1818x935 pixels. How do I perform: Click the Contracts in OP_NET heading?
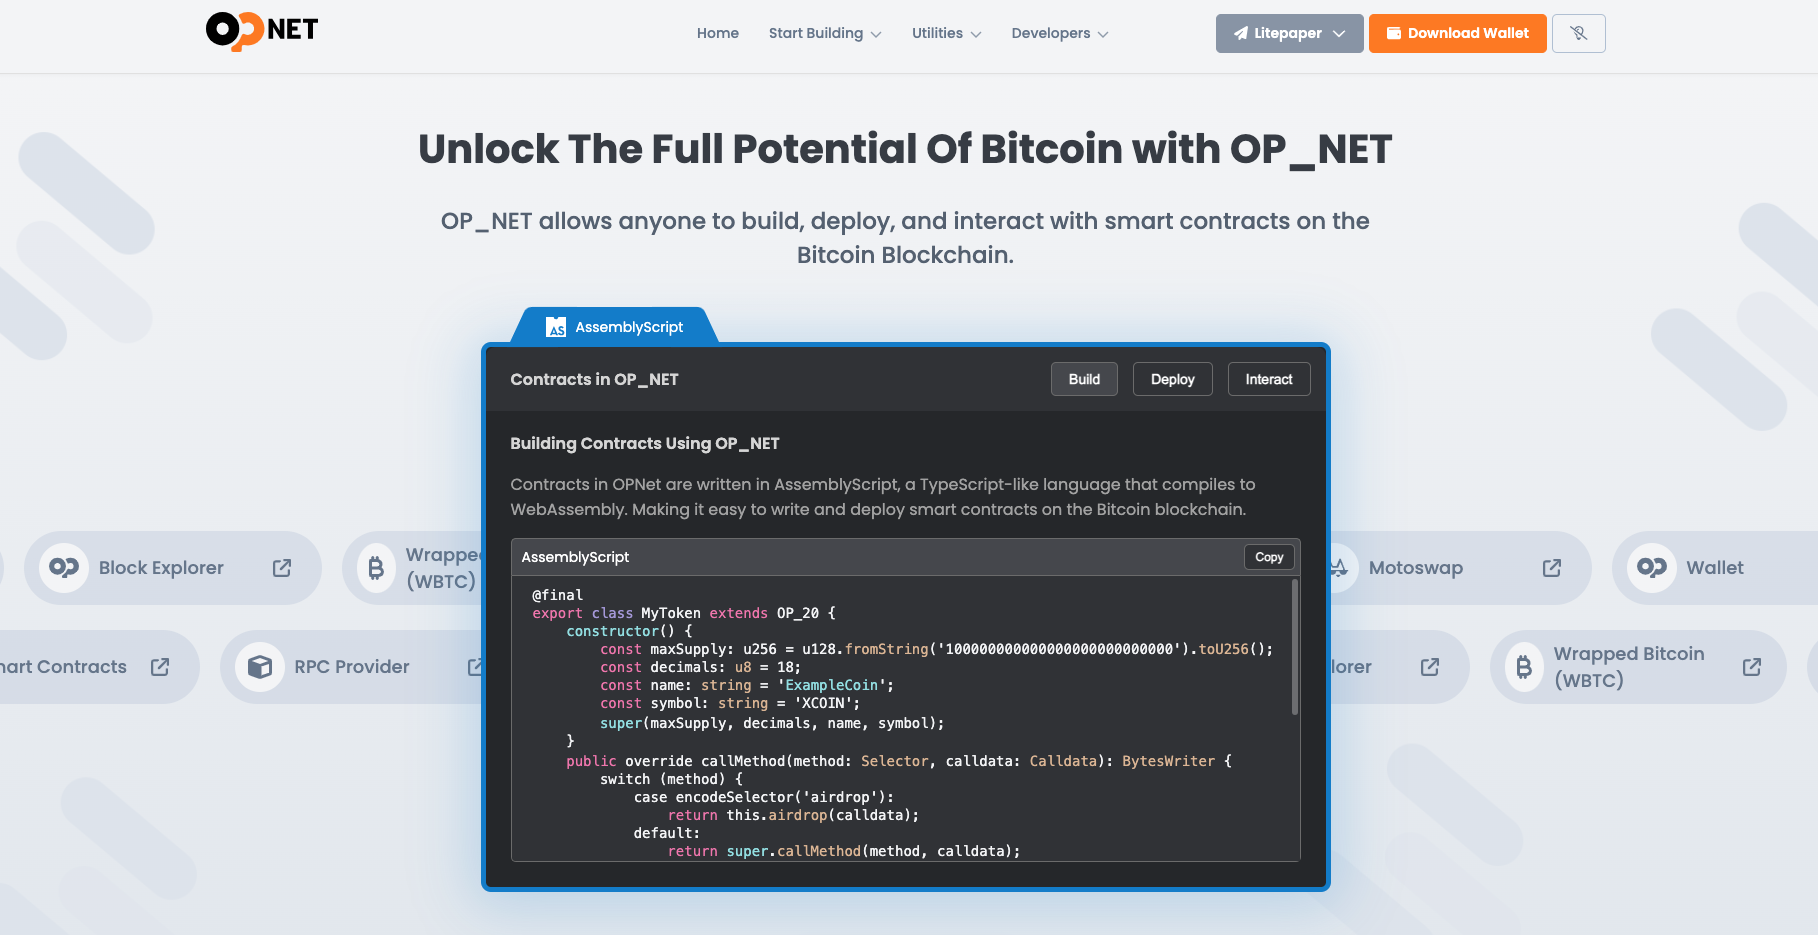594,379
